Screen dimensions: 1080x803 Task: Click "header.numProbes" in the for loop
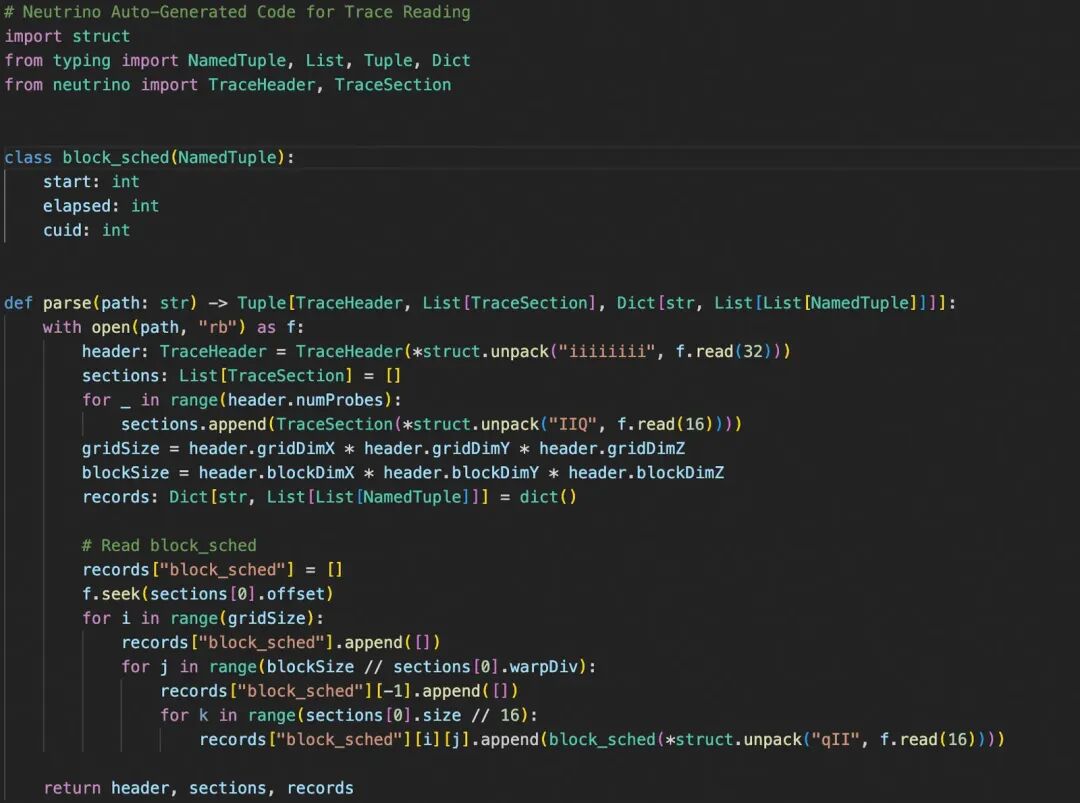[x=305, y=400]
